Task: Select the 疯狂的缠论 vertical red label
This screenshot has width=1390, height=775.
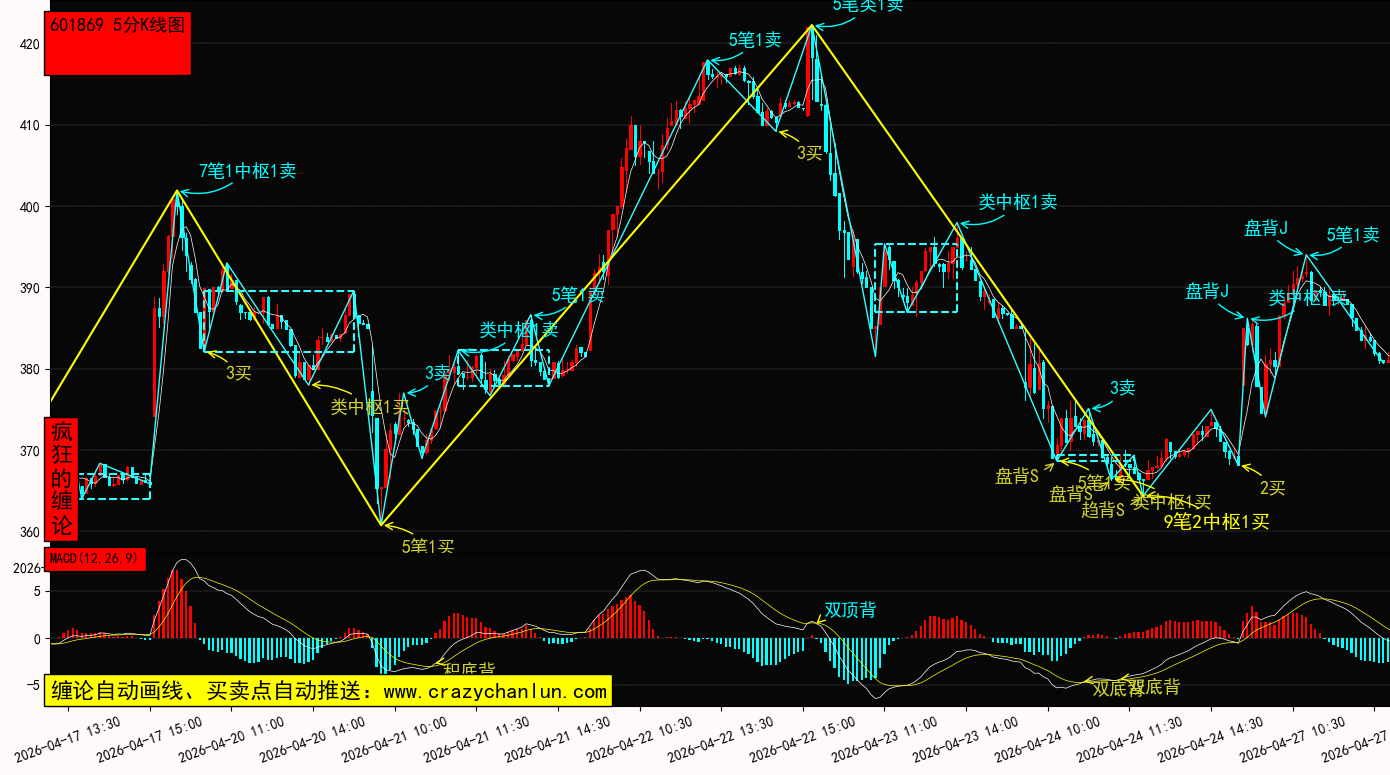Action: (x=62, y=479)
